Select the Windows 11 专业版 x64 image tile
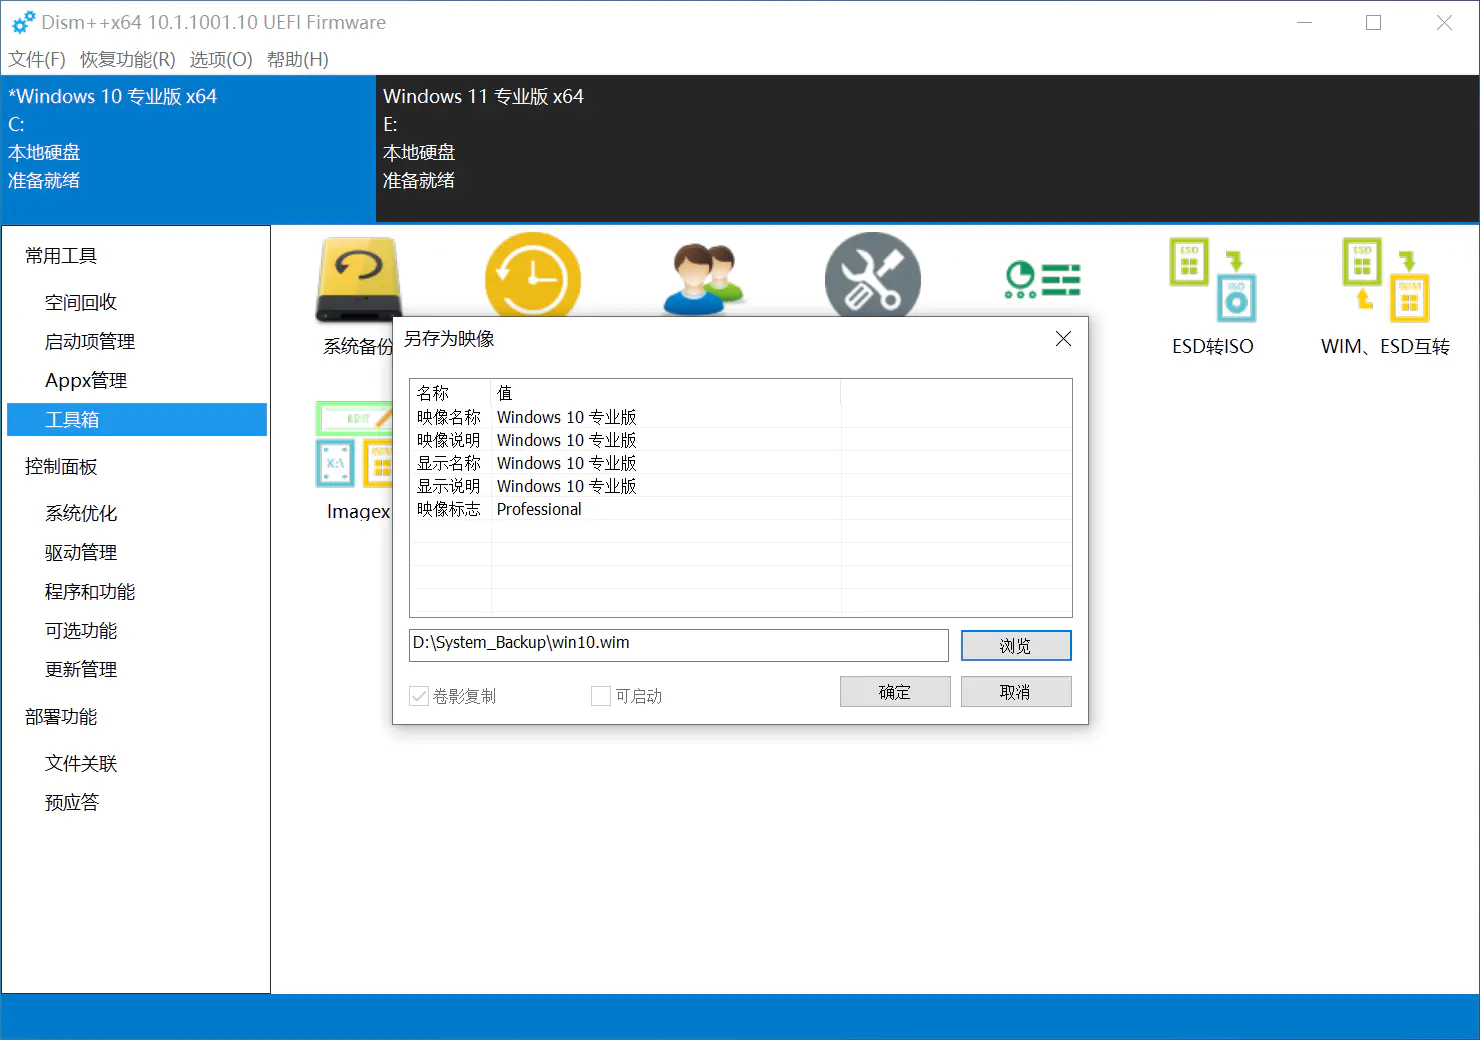This screenshot has width=1480, height=1040. 928,149
